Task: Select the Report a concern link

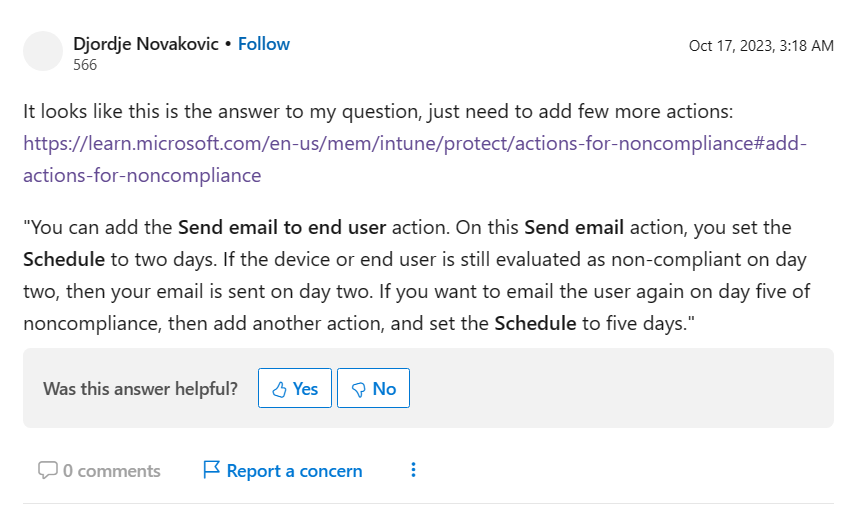Action: click(294, 471)
